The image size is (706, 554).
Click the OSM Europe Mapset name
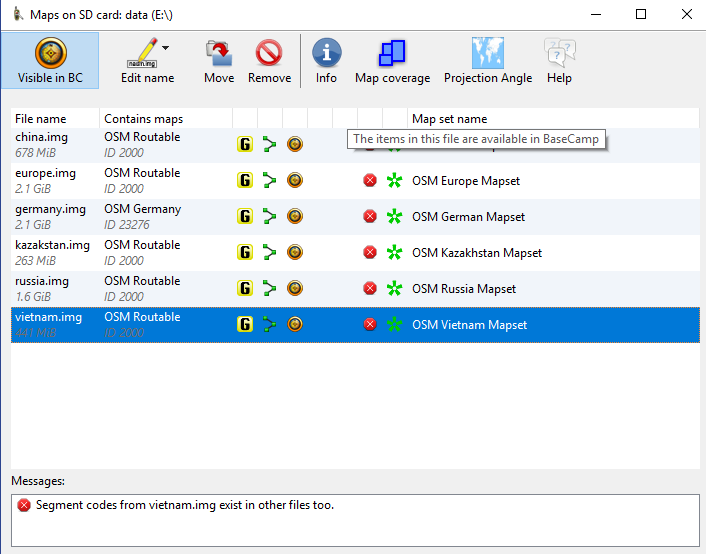point(466,181)
